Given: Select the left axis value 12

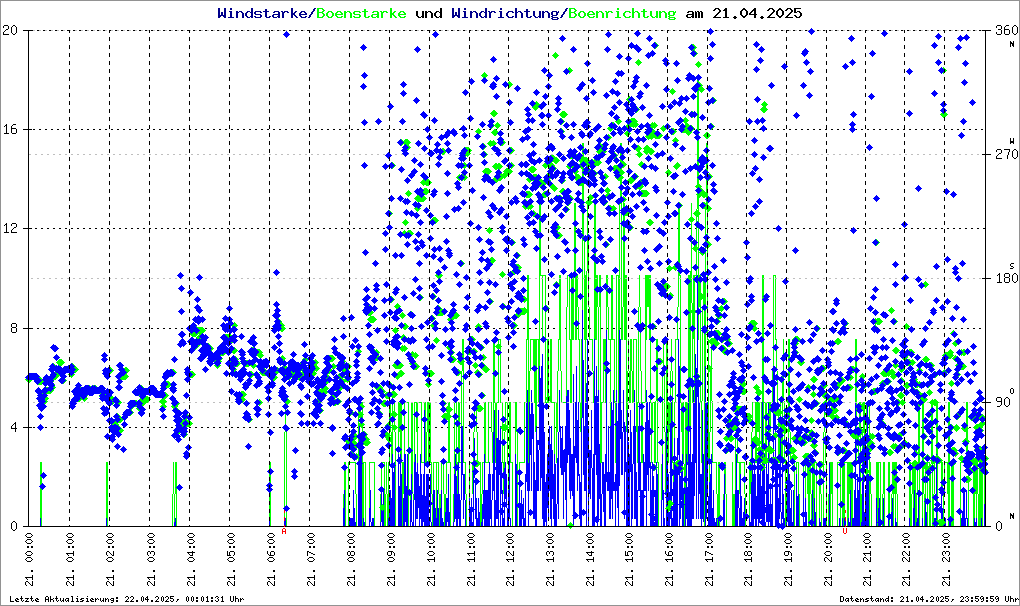Looking at the screenshot, I should point(11,228).
